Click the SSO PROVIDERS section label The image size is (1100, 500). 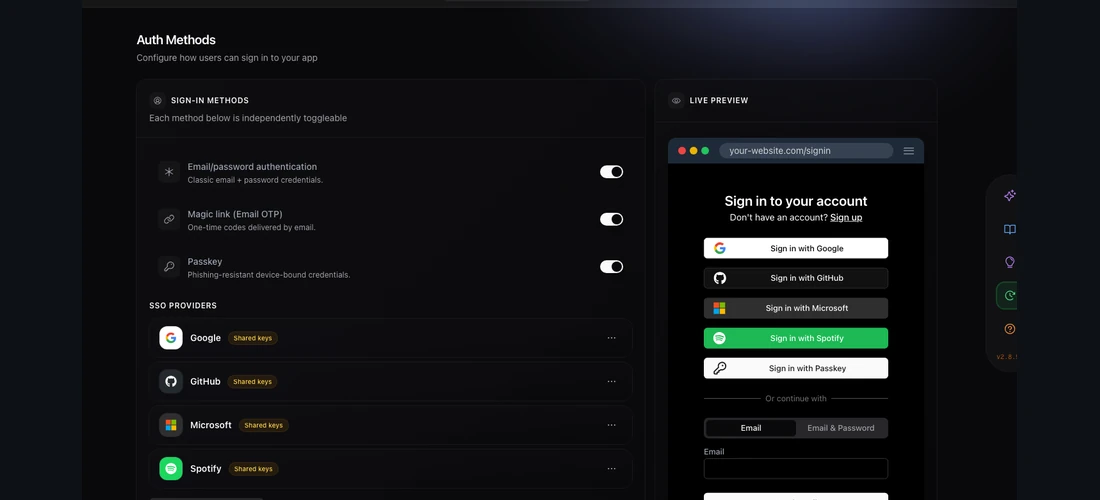[x=183, y=306]
